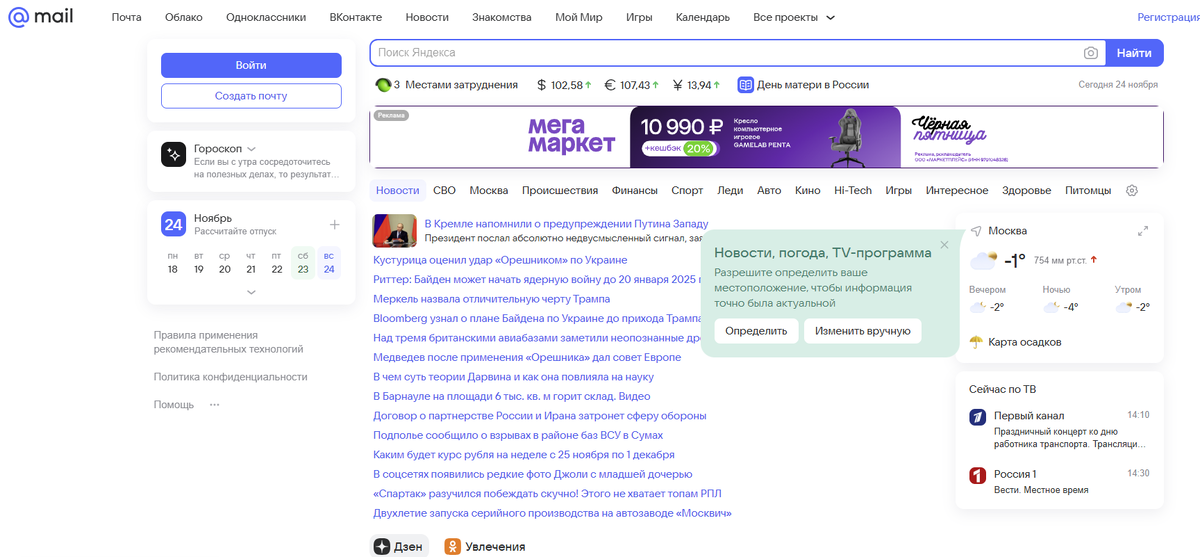Read news about Меркель и Трампа
This screenshot has height=557, width=1200.
click(492, 299)
